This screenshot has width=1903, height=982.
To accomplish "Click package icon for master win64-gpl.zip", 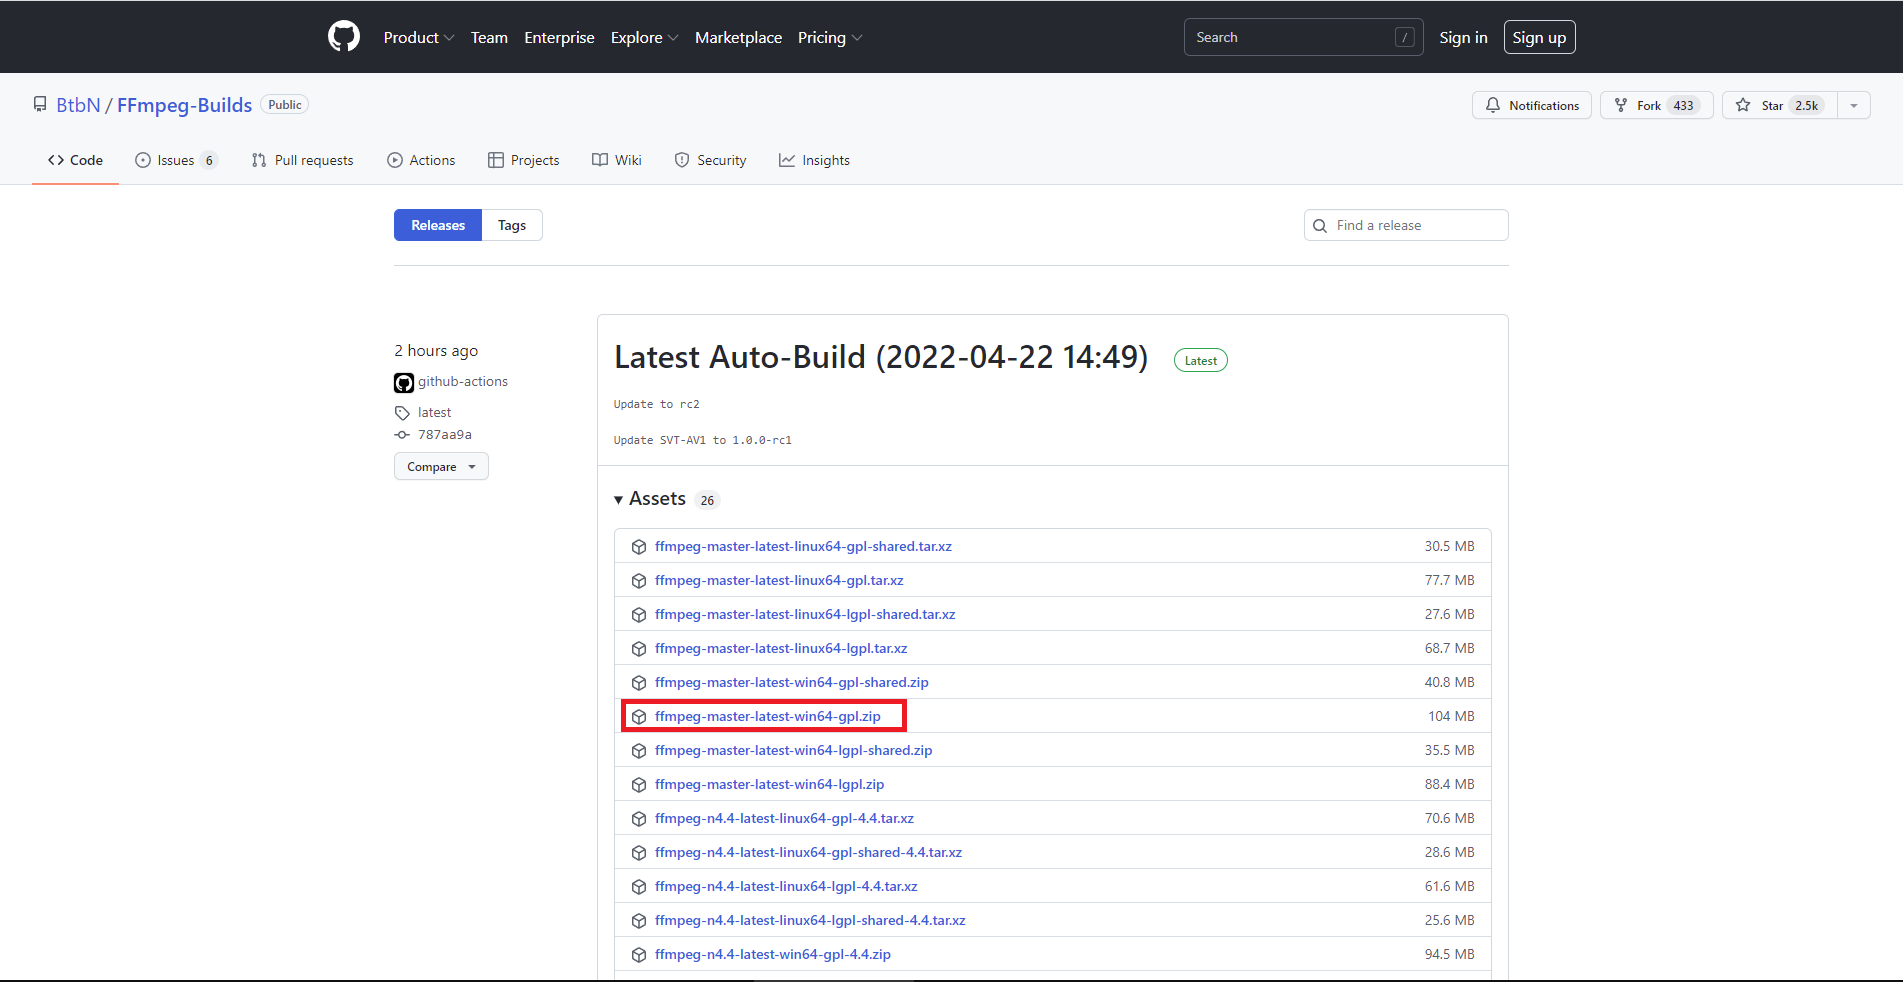I will pyautogui.click(x=639, y=717).
